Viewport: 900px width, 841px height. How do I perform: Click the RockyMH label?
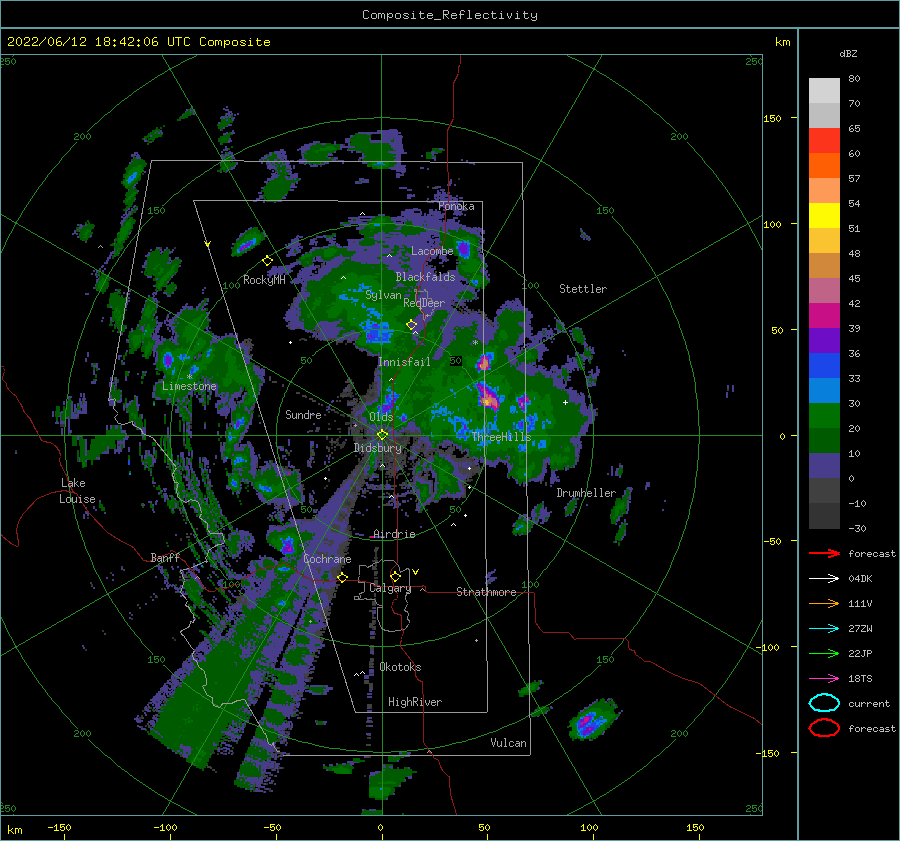264,280
